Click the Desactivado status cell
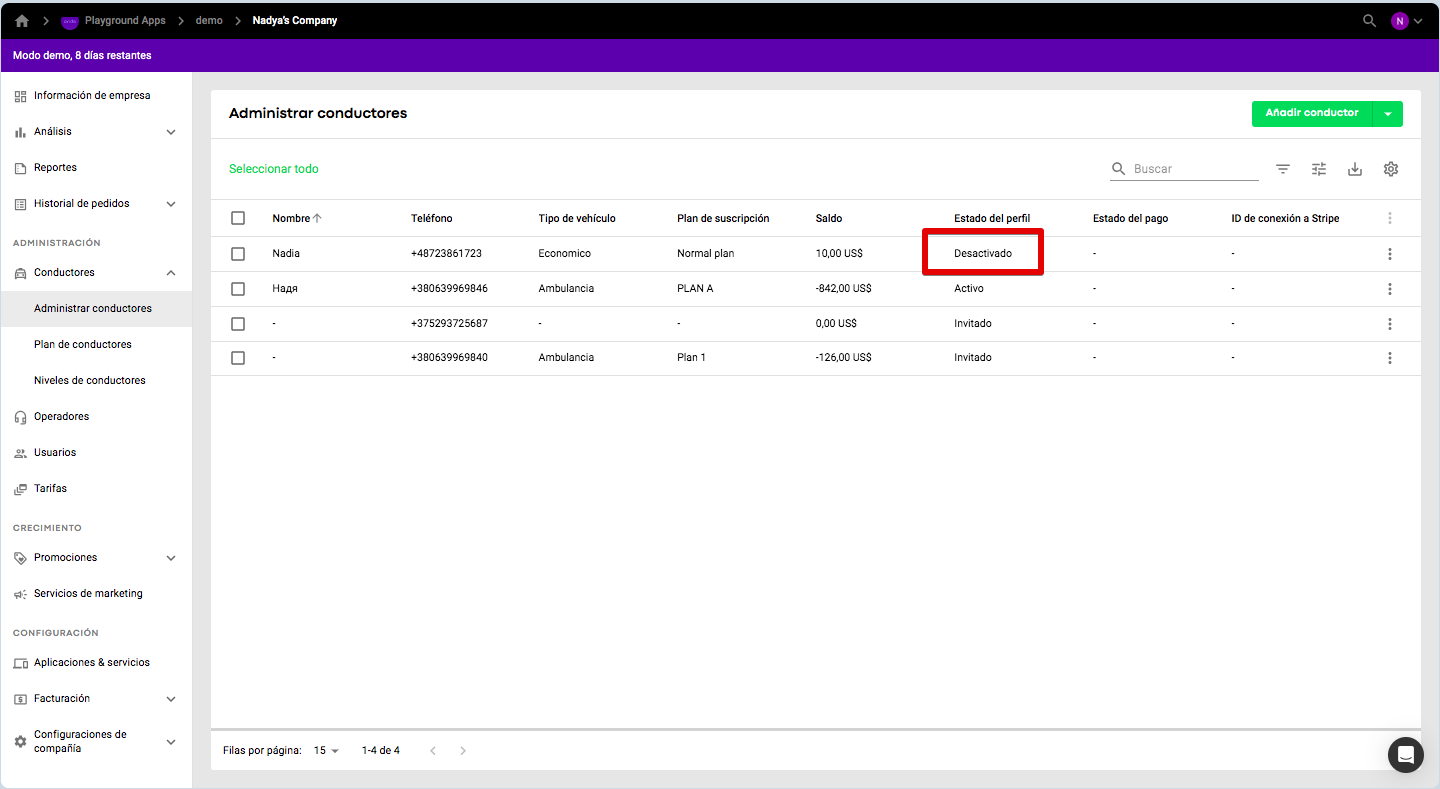This screenshot has height=789, width=1440. (983, 254)
